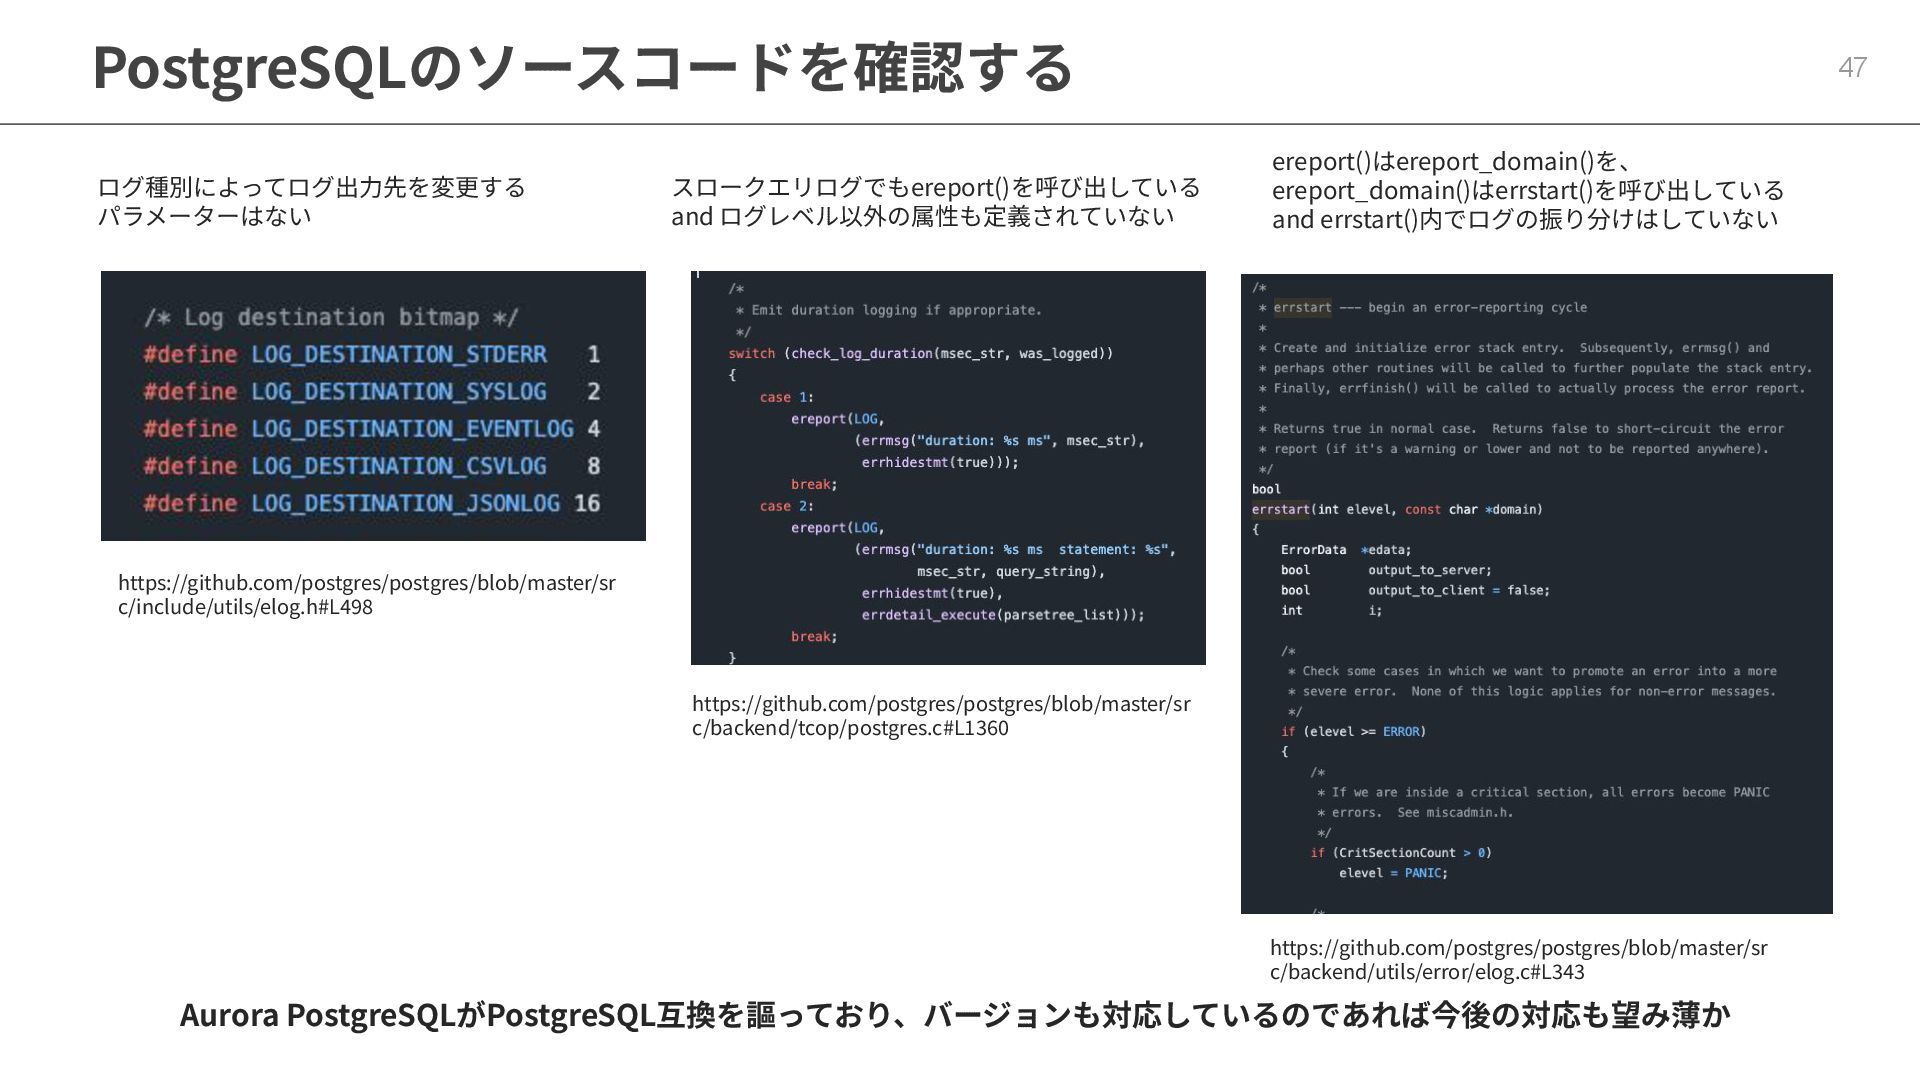Click the slow query log ereport description
This screenshot has height=1080, width=1920.
click(x=935, y=201)
